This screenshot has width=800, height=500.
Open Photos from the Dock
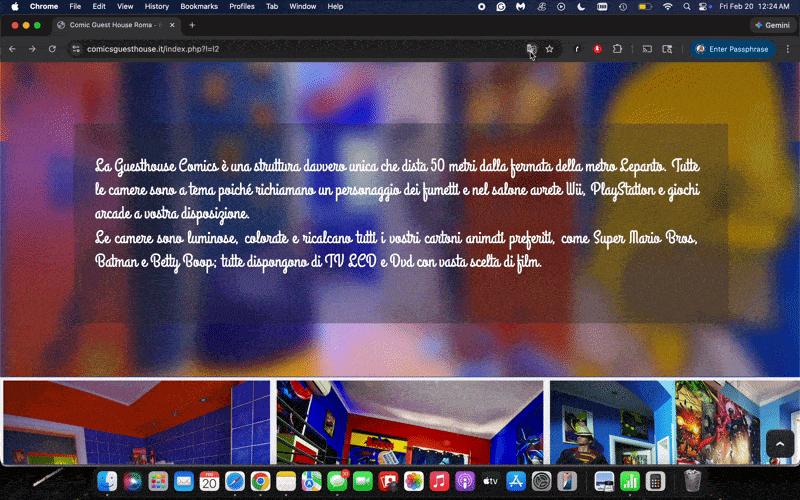(414, 481)
